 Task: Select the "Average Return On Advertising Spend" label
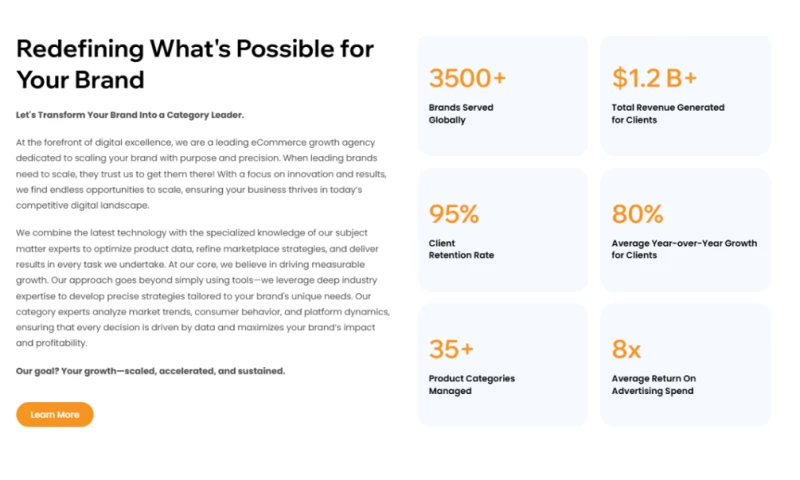tap(654, 385)
